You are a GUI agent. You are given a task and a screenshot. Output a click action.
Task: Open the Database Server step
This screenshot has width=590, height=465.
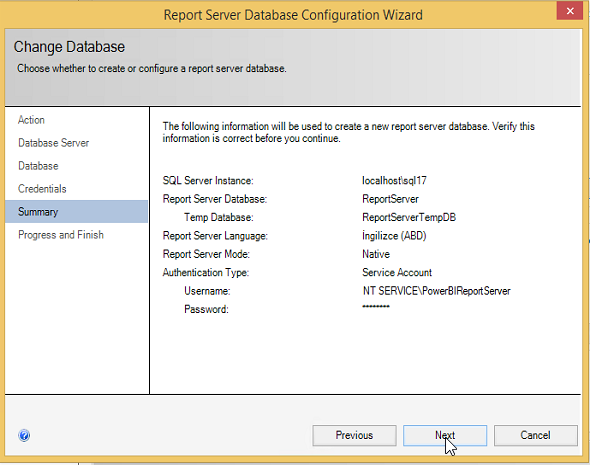tap(53, 143)
